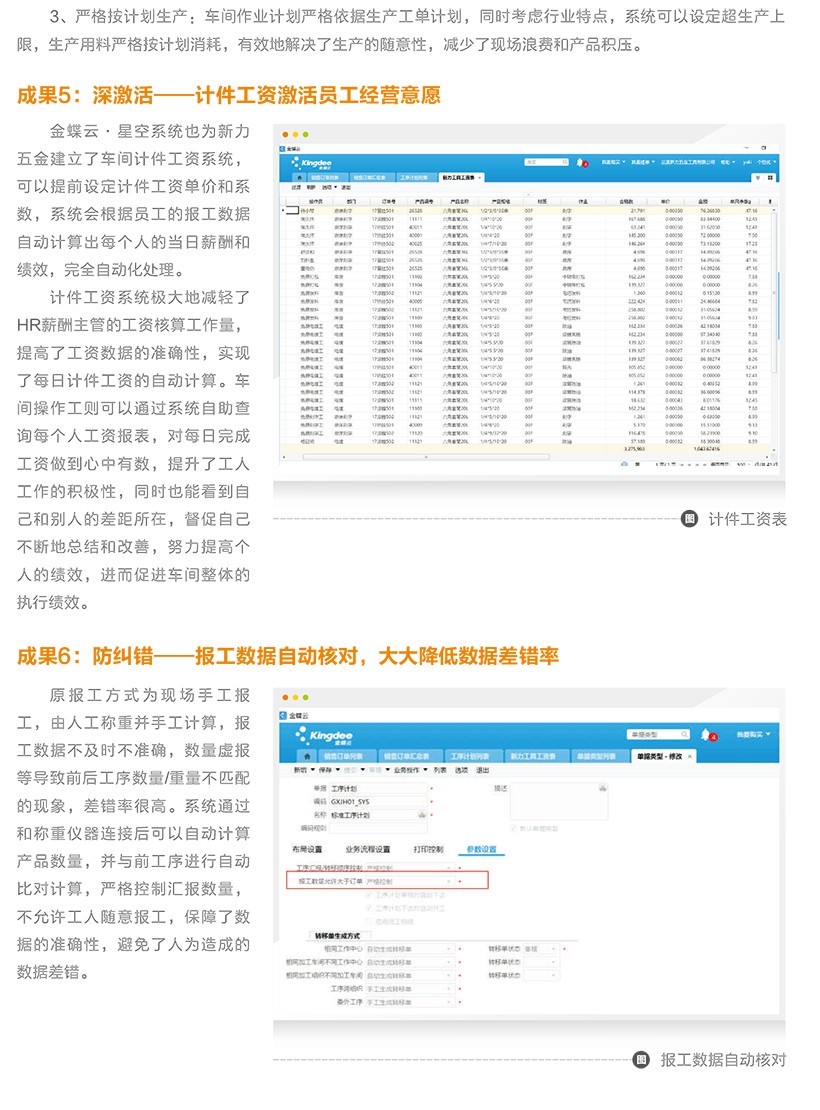The width and height of the screenshot is (820, 1110).
Task: Toggle the 默认单据类型 checkbox
Action: pyautogui.click(x=513, y=829)
